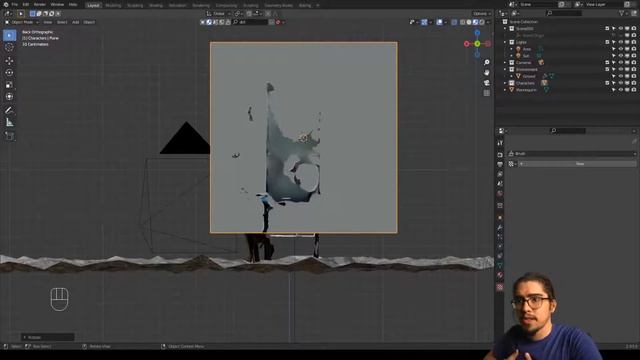Click the viewport pan hand icon
Screen dimensions: 640x360
(487, 73)
